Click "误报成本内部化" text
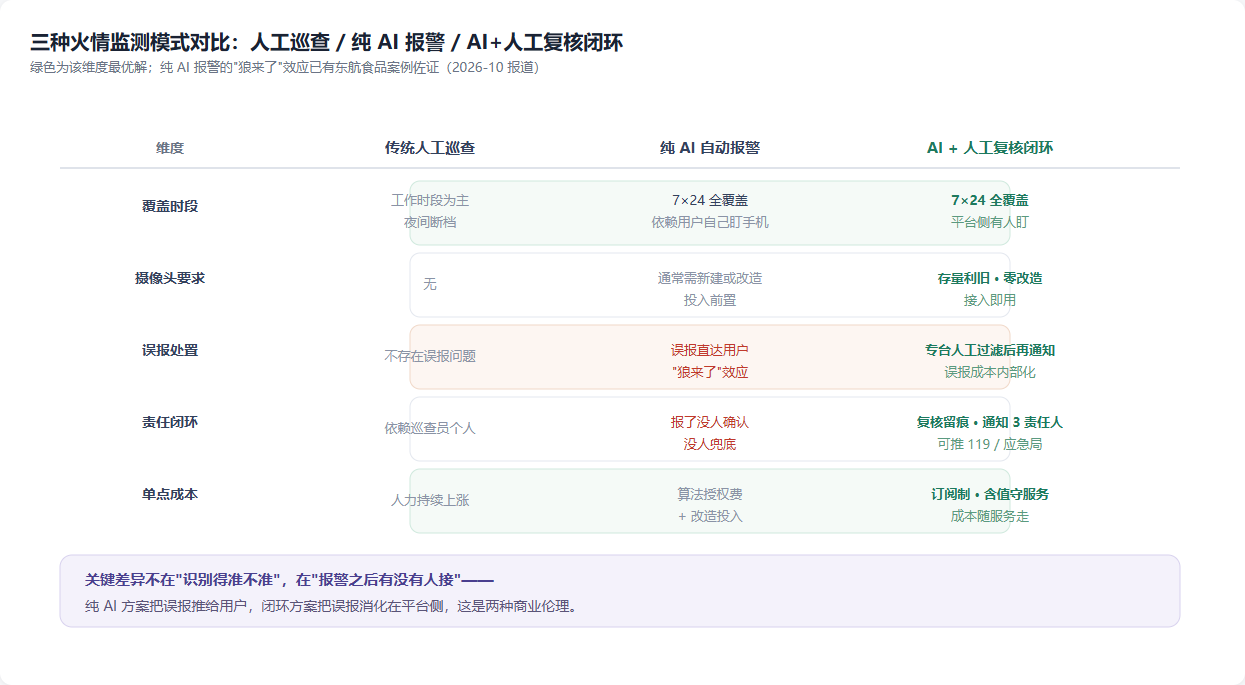The image size is (1245, 685). tap(990, 372)
